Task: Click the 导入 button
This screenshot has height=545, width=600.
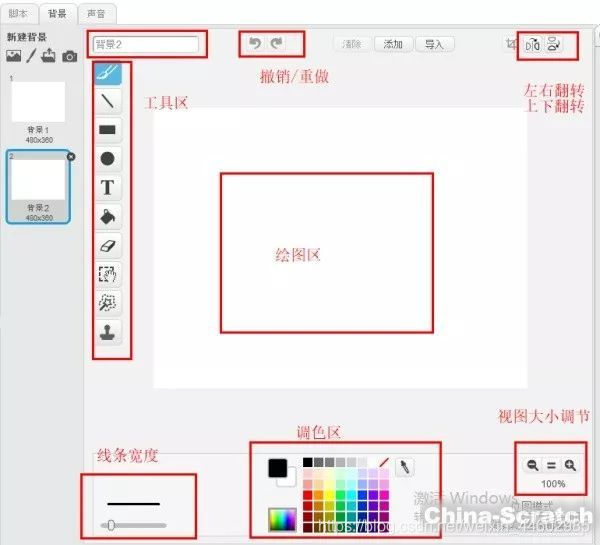Action: (x=435, y=44)
